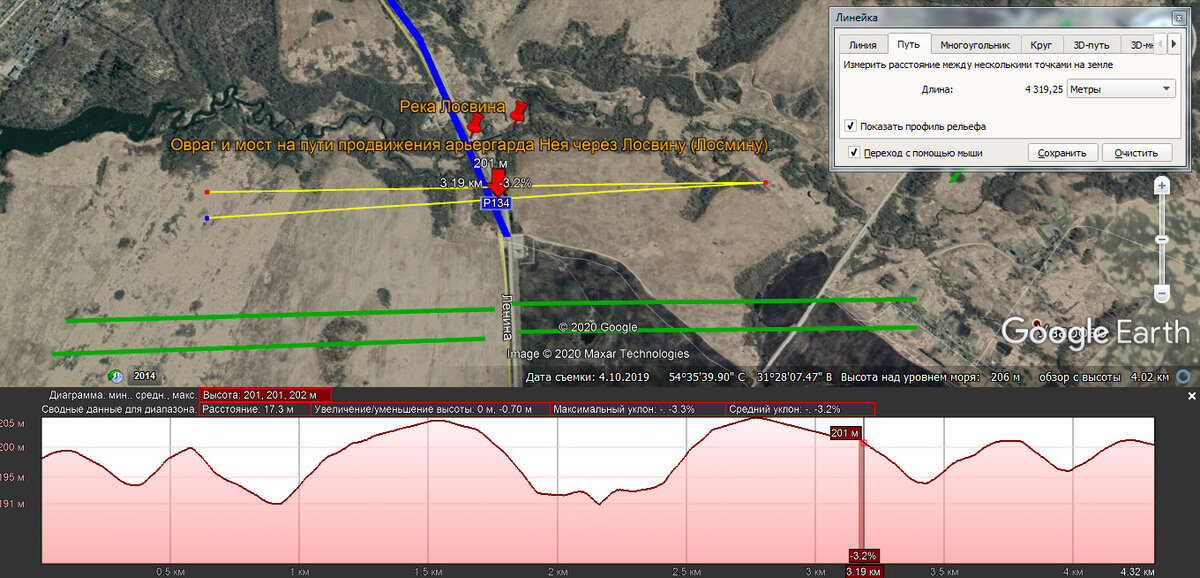Click the Увеличение/уменьшение высоты summary field
This screenshot has height=578, width=1200.
point(430,409)
